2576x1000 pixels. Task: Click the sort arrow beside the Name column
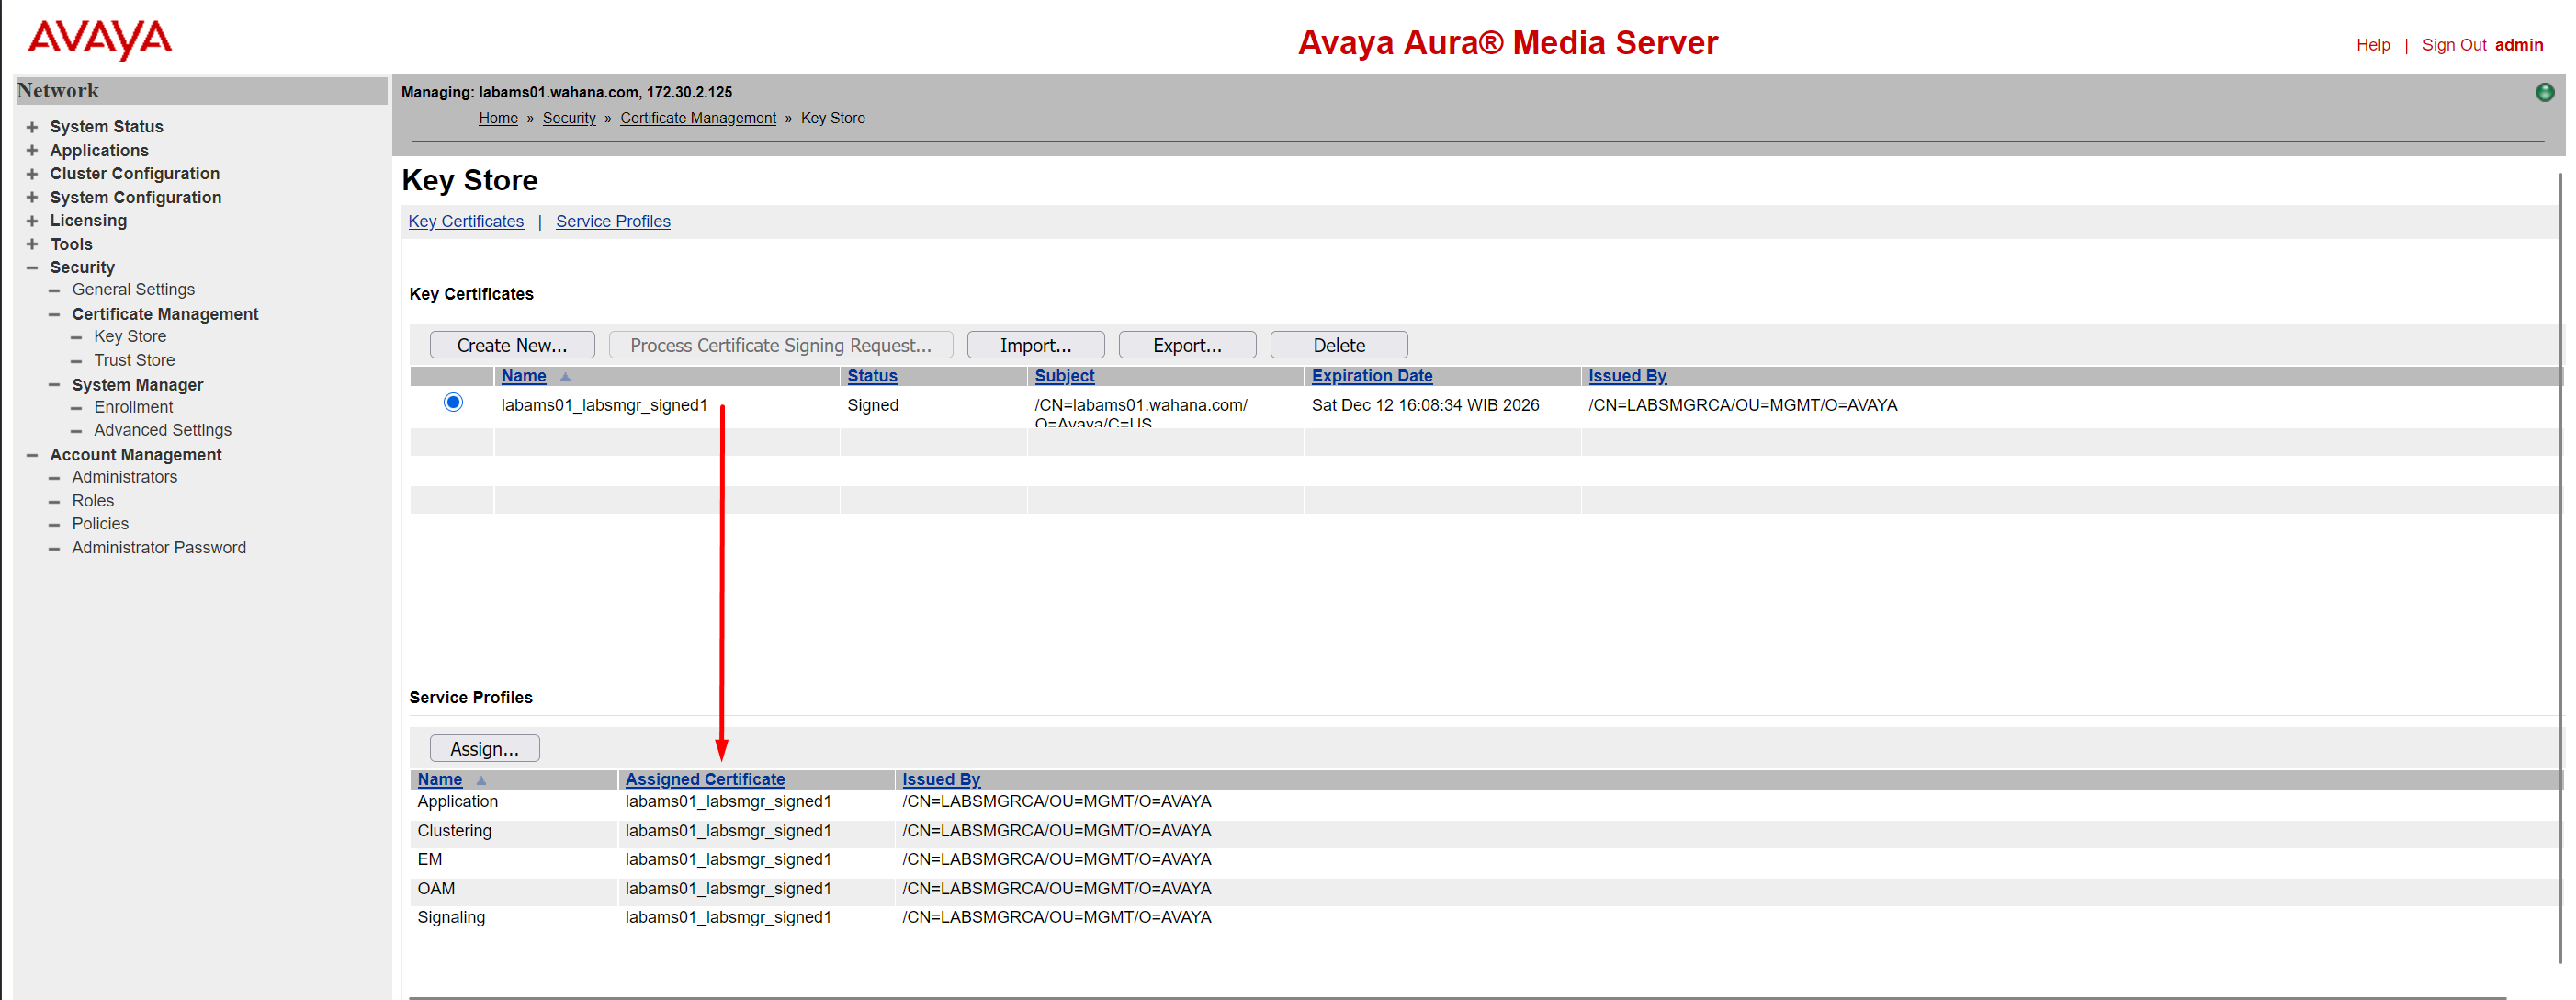click(x=565, y=376)
